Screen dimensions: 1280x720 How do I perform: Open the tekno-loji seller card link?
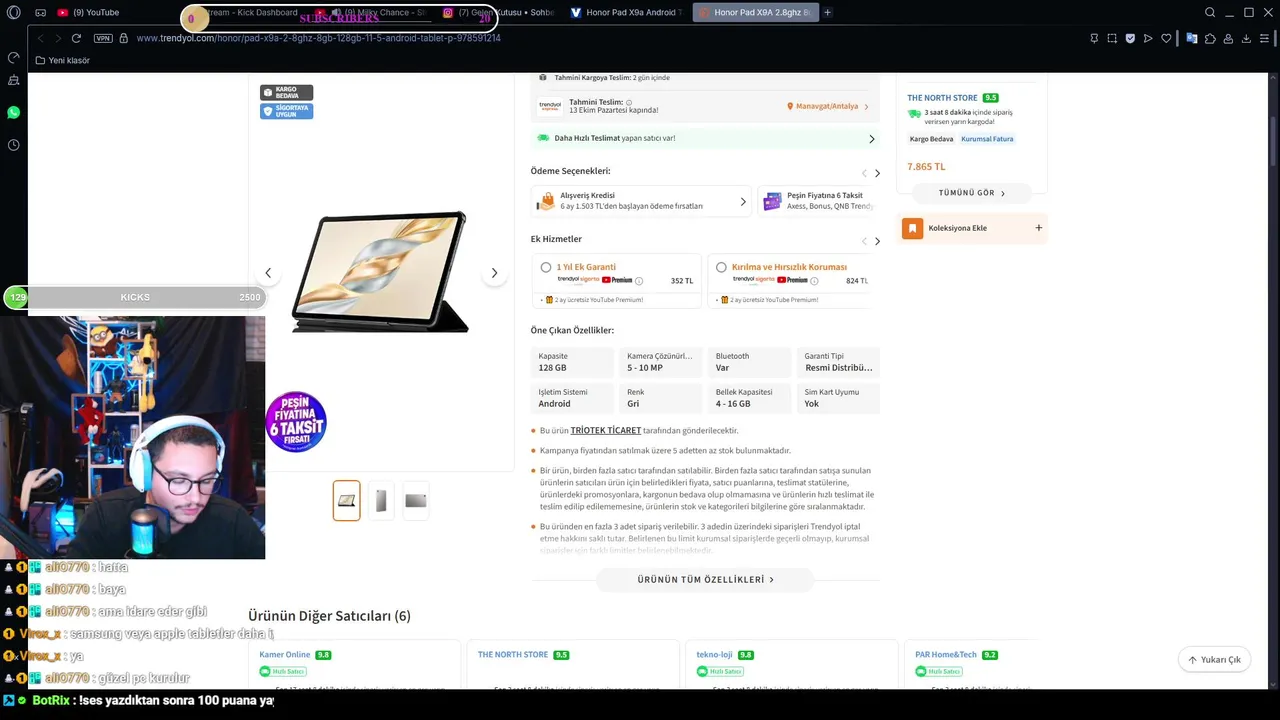pyautogui.click(x=715, y=655)
